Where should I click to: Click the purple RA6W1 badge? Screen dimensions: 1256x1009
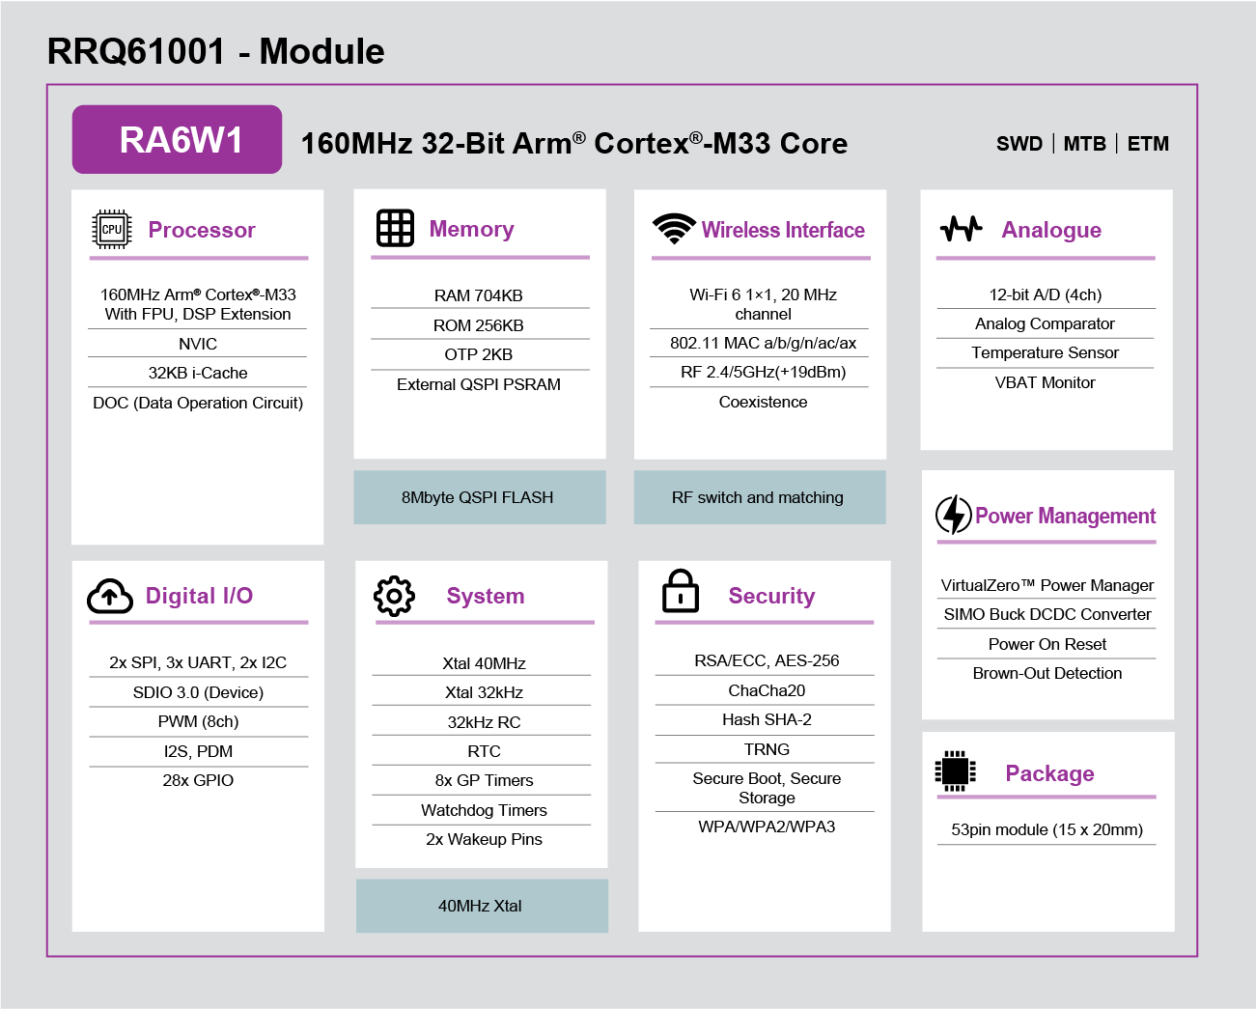[176, 139]
